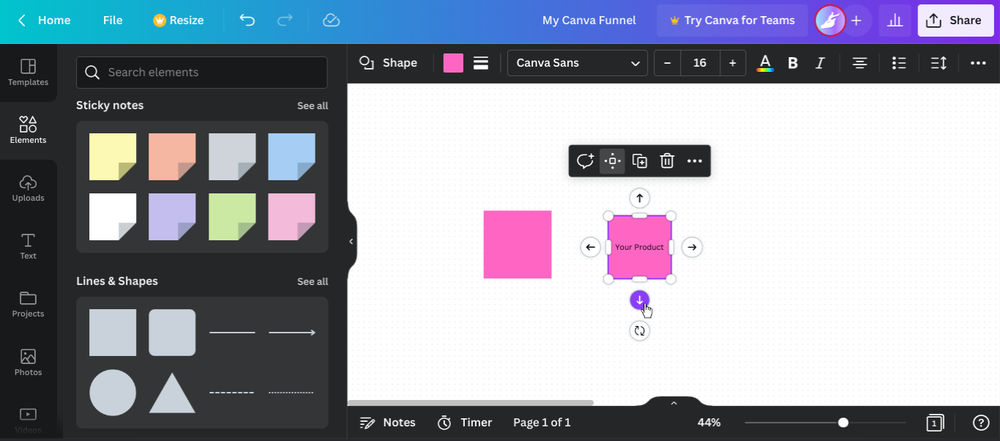
Task: Click the pink shape fill color swatch
Action: (x=454, y=63)
